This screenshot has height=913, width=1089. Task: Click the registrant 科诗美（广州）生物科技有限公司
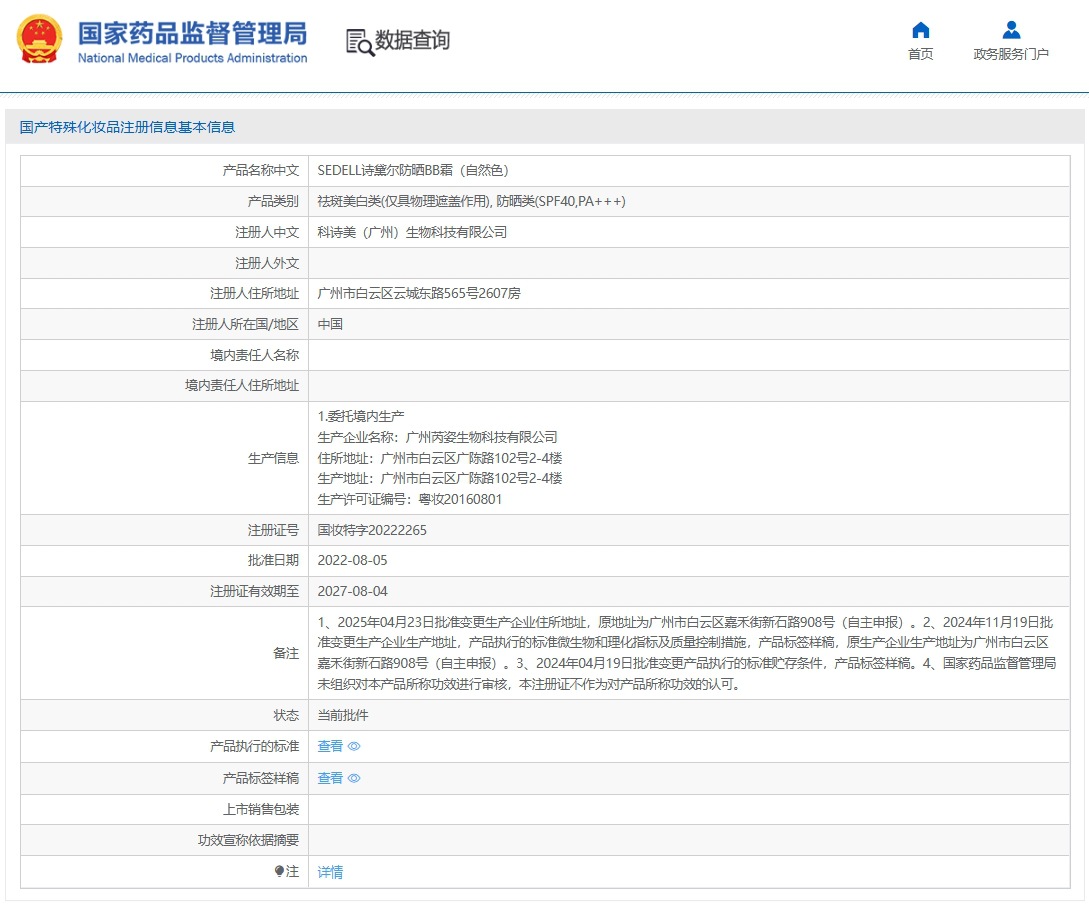pos(412,232)
